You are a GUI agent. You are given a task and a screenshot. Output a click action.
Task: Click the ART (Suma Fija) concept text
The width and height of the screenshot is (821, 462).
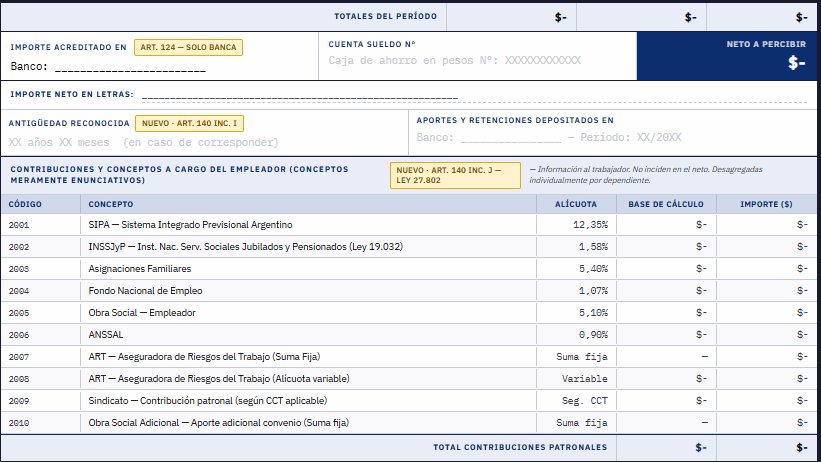point(204,357)
